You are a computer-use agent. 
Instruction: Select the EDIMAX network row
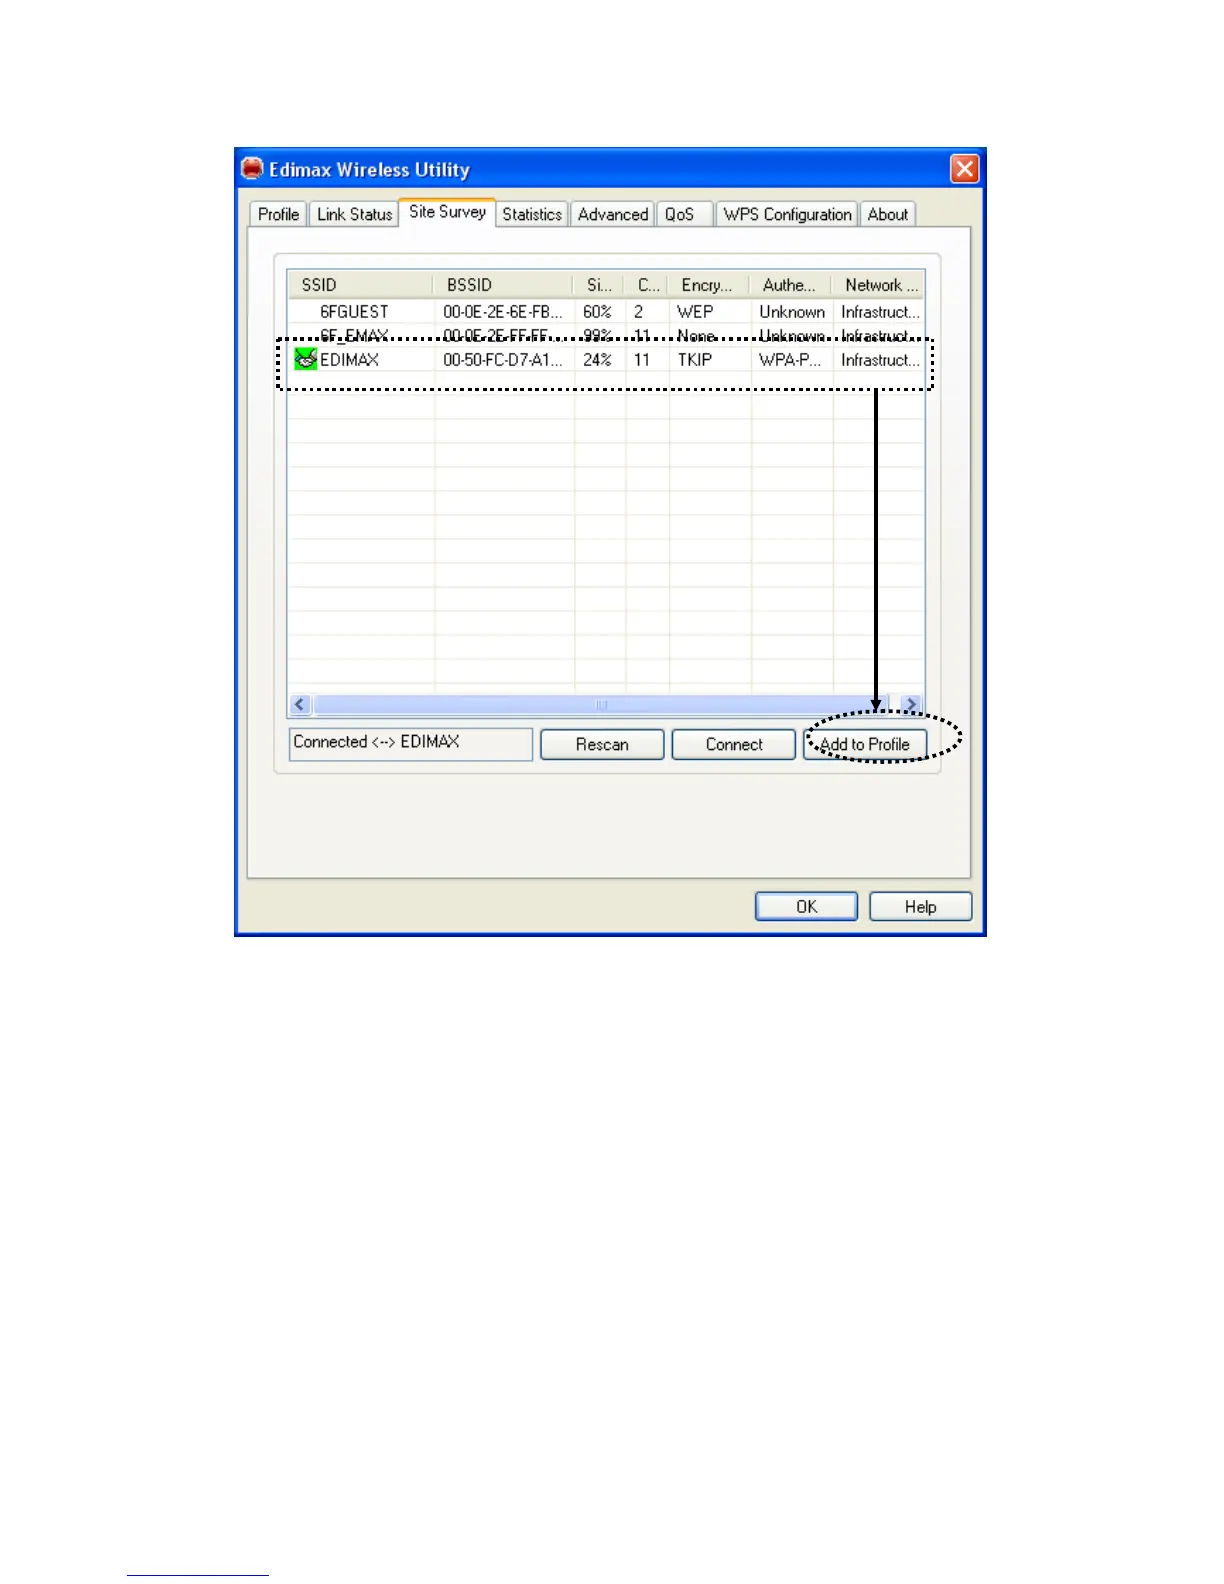(606, 360)
